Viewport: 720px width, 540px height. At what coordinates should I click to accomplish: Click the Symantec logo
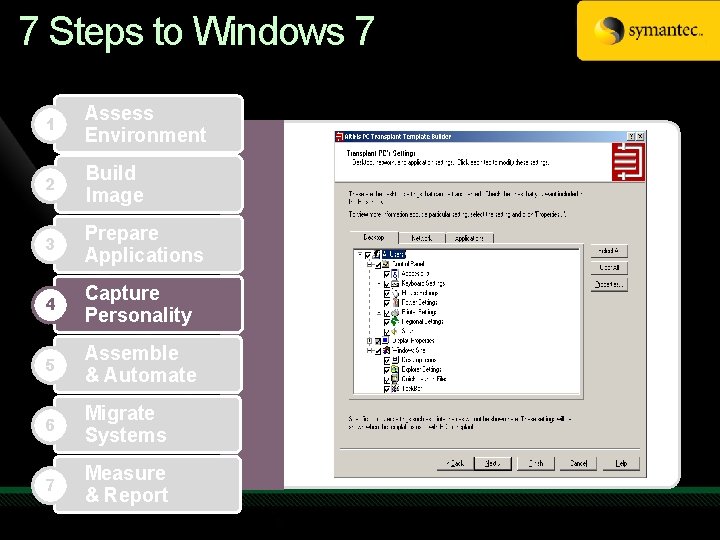click(x=648, y=31)
